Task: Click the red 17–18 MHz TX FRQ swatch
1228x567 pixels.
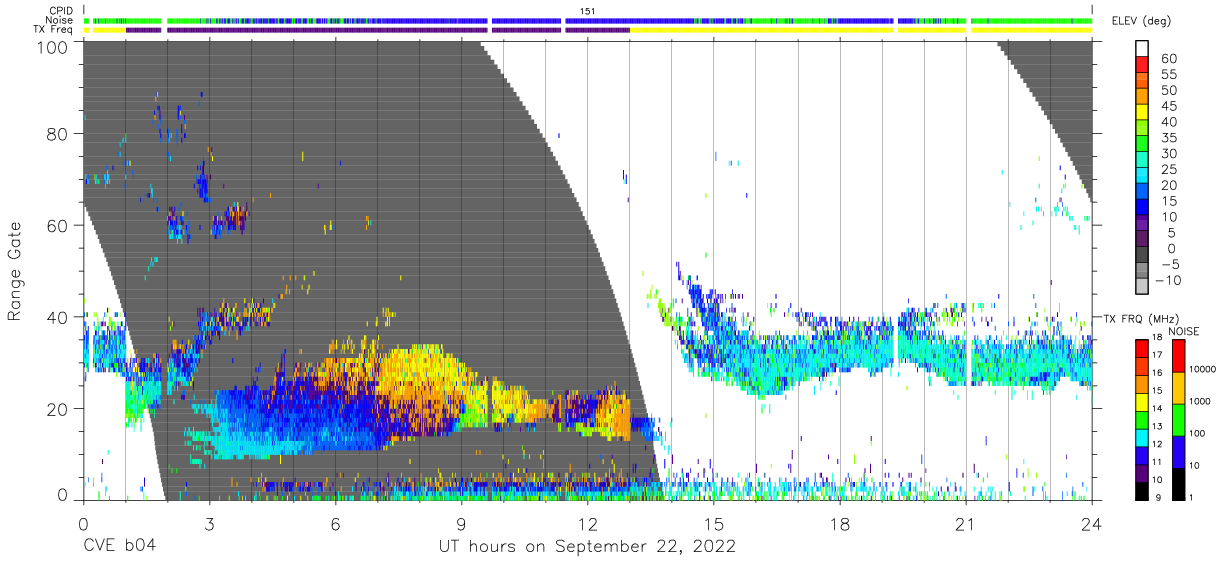Action: pyautogui.click(x=1142, y=347)
